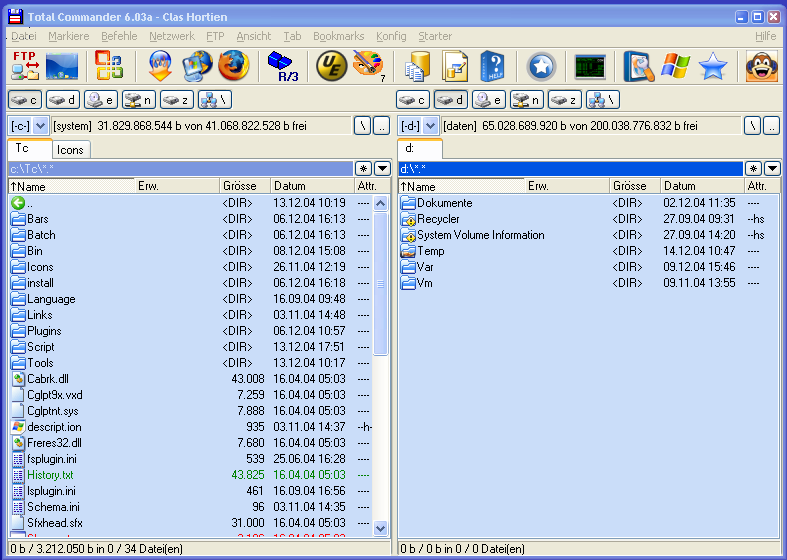Select the Tc tab in left panel
The image size is (787, 560).
[29, 149]
